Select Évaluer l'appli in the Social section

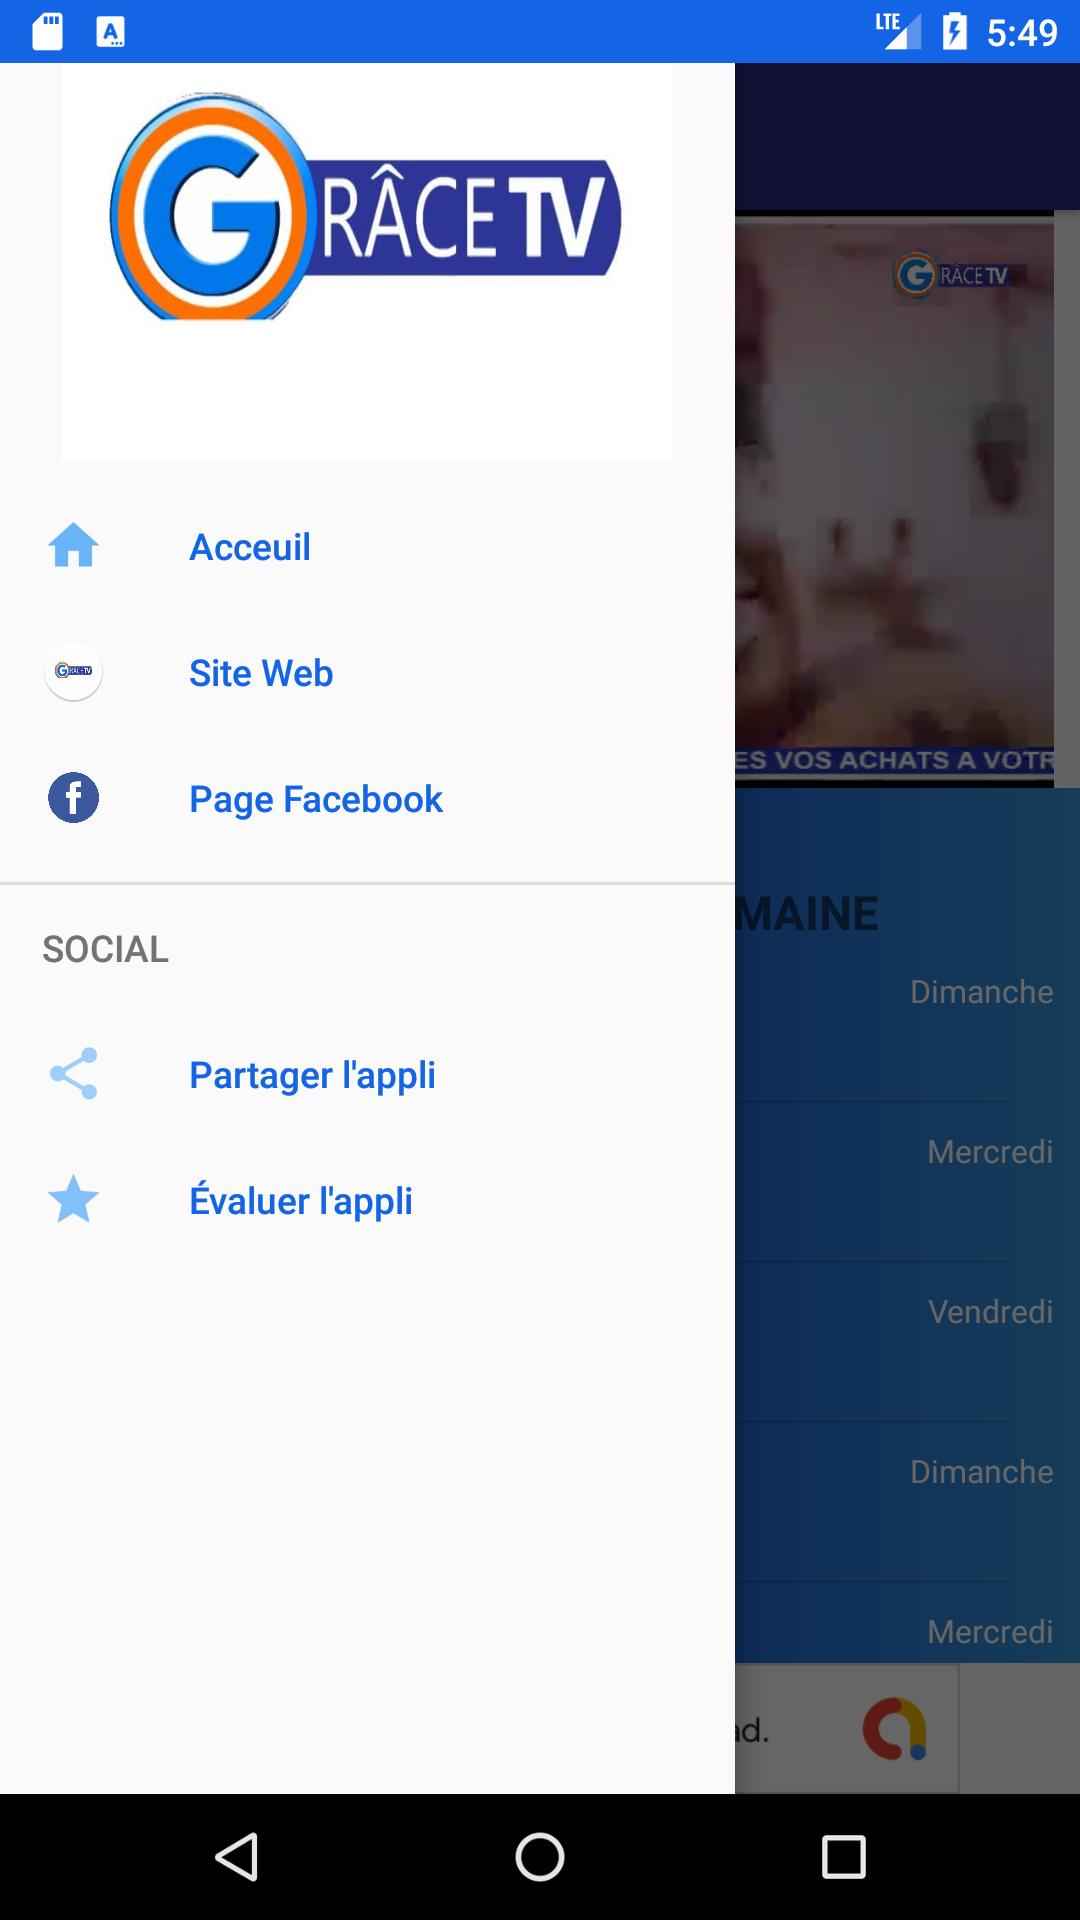367,1201
